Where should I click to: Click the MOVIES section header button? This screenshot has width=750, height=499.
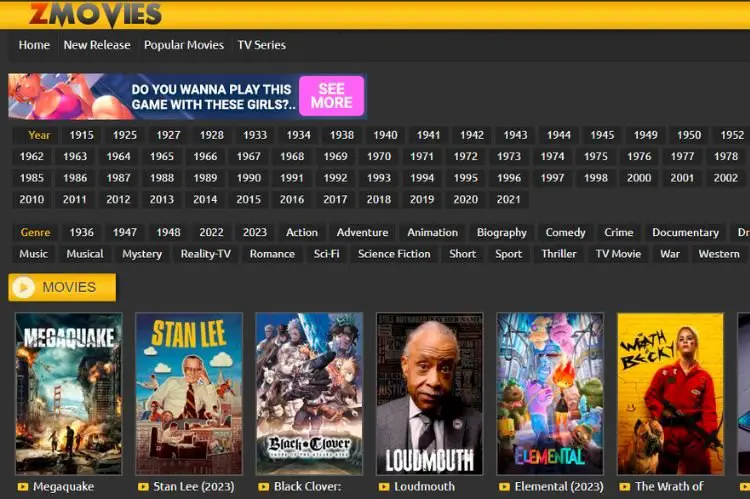click(62, 288)
